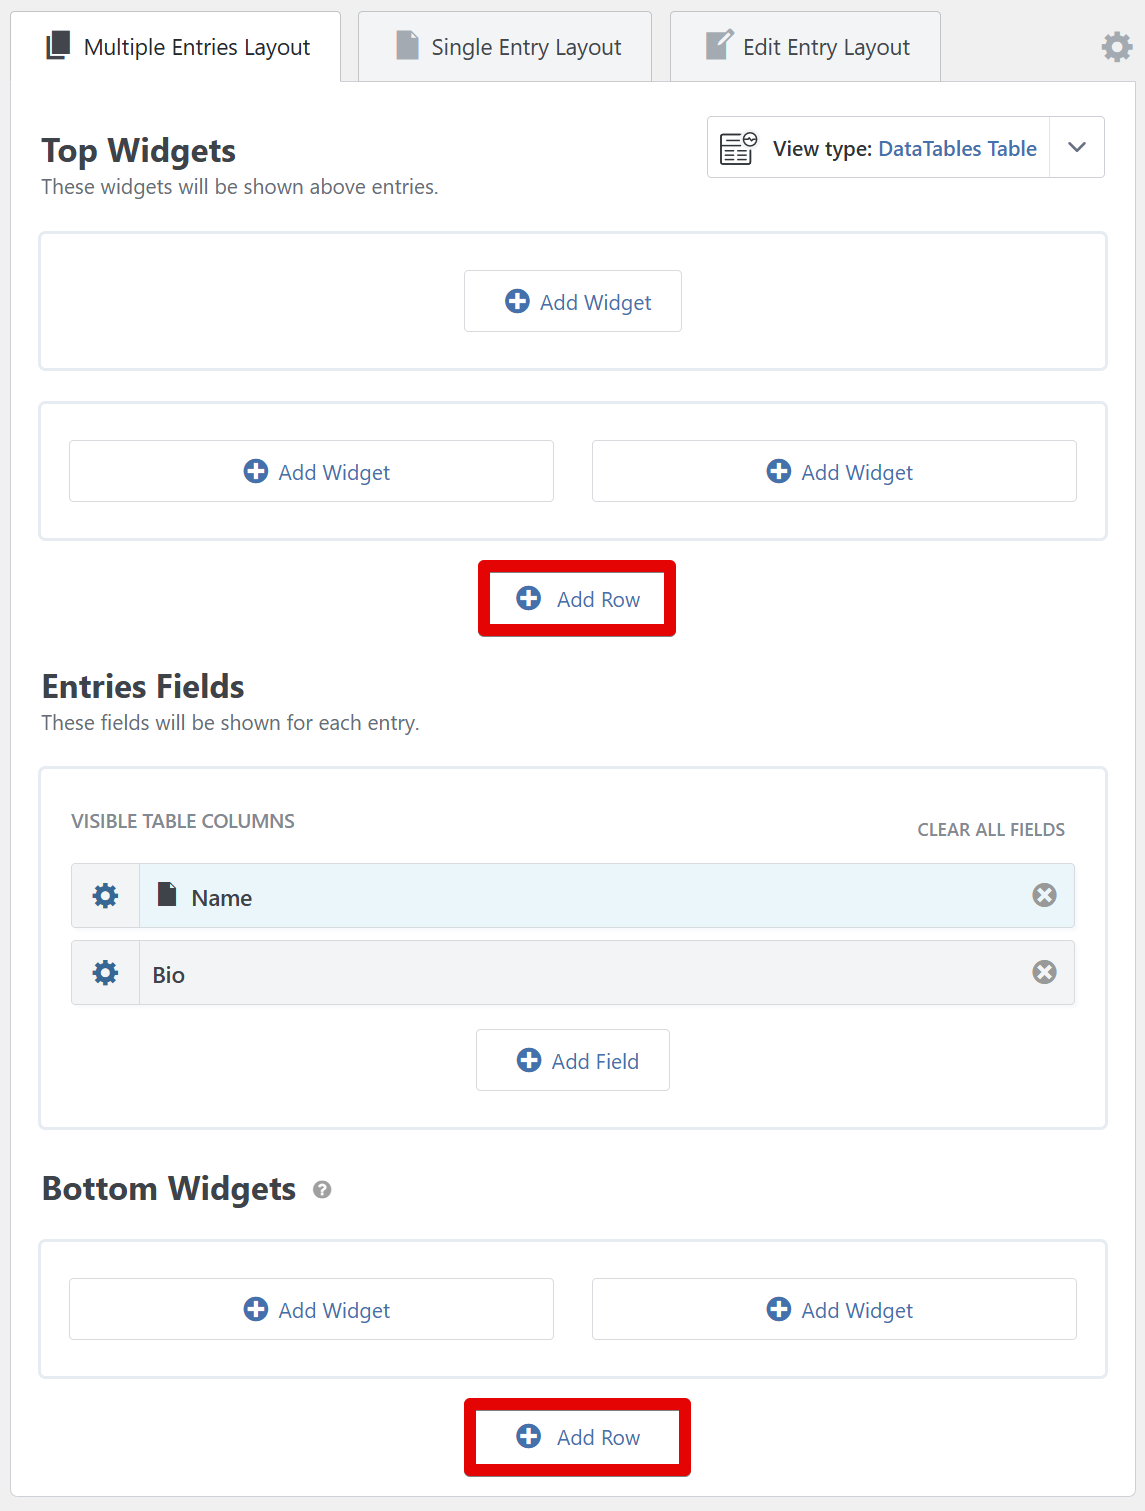Open the view settings gear in the tab bar
The width and height of the screenshot is (1145, 1511).
click(x=1116, y=47)
